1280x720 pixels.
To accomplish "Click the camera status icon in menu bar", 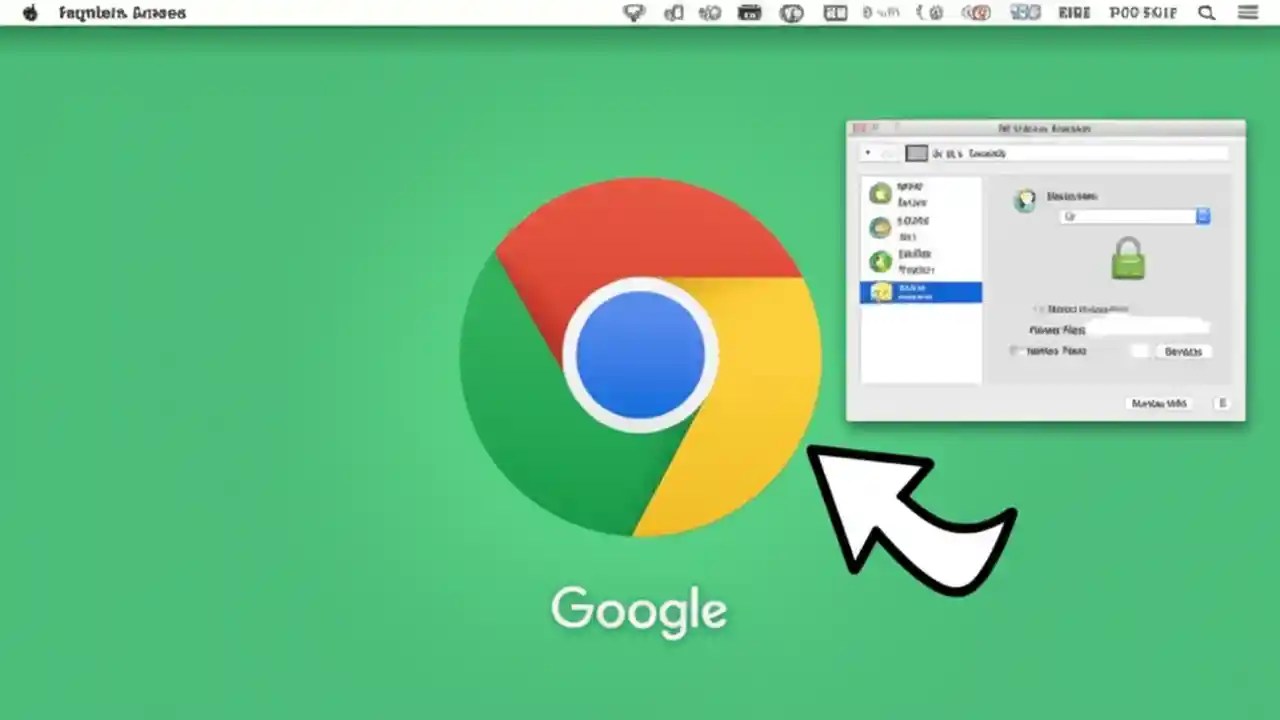I will pyautogui.click(x=750, y=13).
